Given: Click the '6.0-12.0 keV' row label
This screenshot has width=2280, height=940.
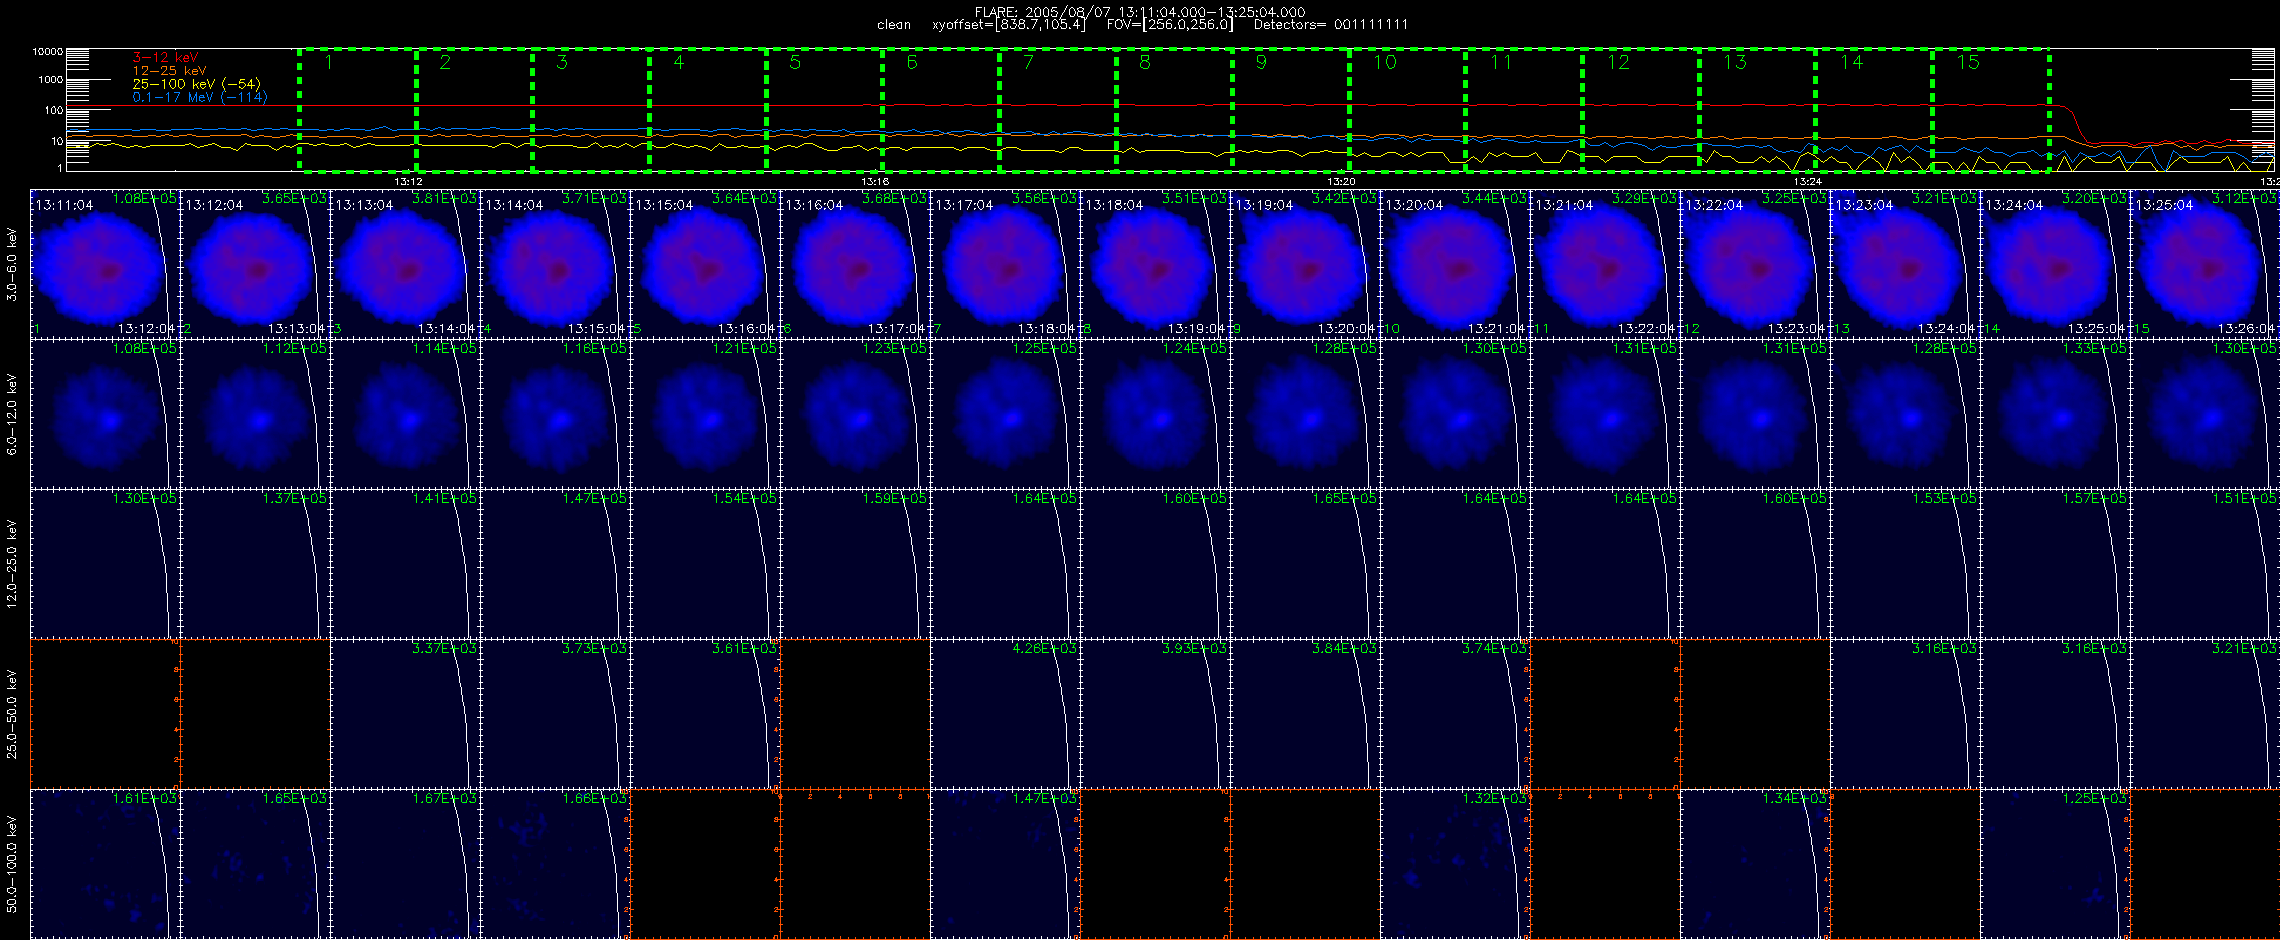Looking at the screenshot, I should point(12,414).
